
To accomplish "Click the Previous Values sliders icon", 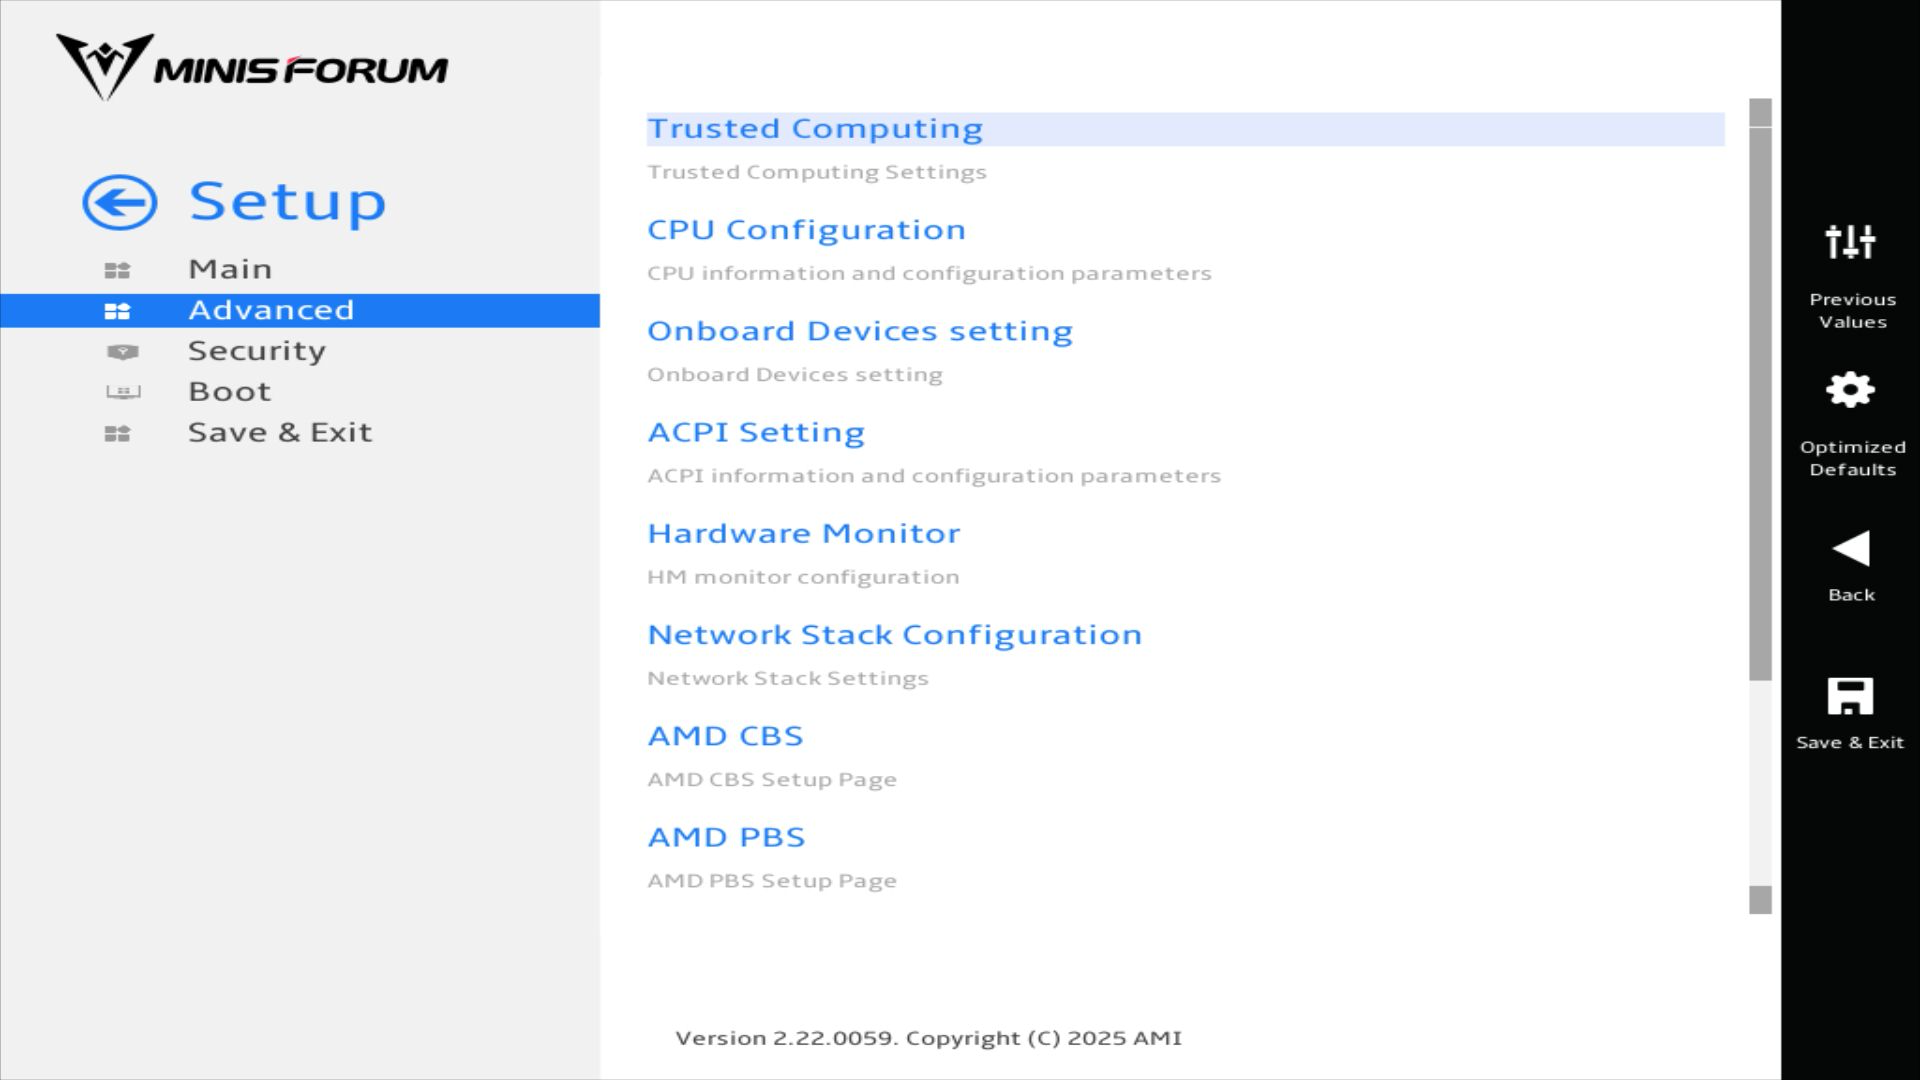I will [x=1850, y=242].
